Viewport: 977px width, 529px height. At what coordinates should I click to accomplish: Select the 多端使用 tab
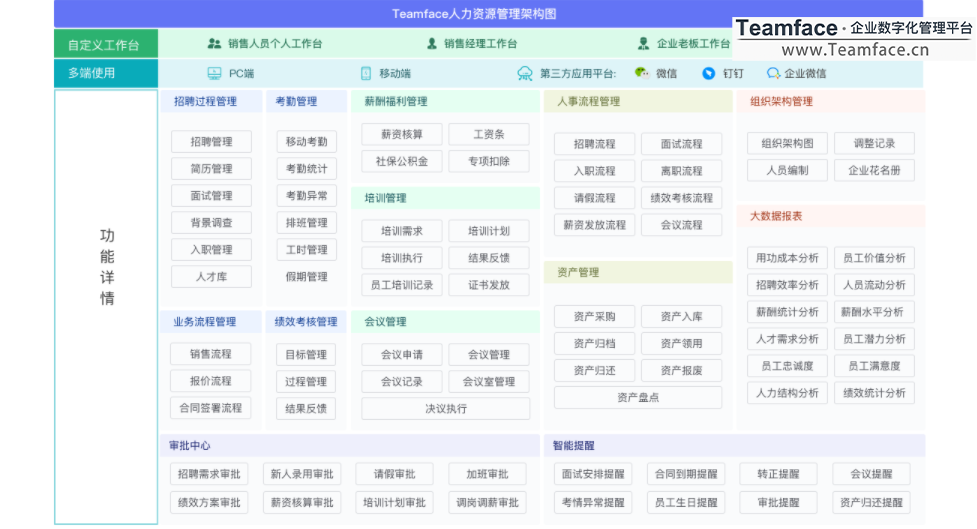pos(105,73)
